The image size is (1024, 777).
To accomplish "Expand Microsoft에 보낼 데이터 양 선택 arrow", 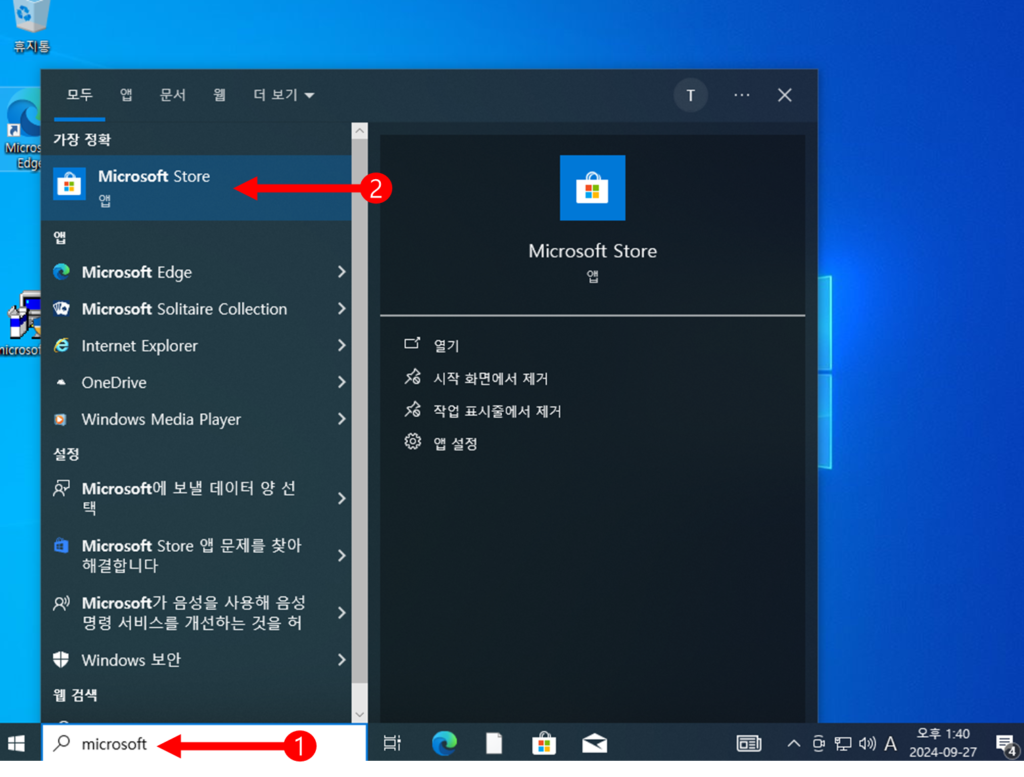I will click(x=342, y=499).
